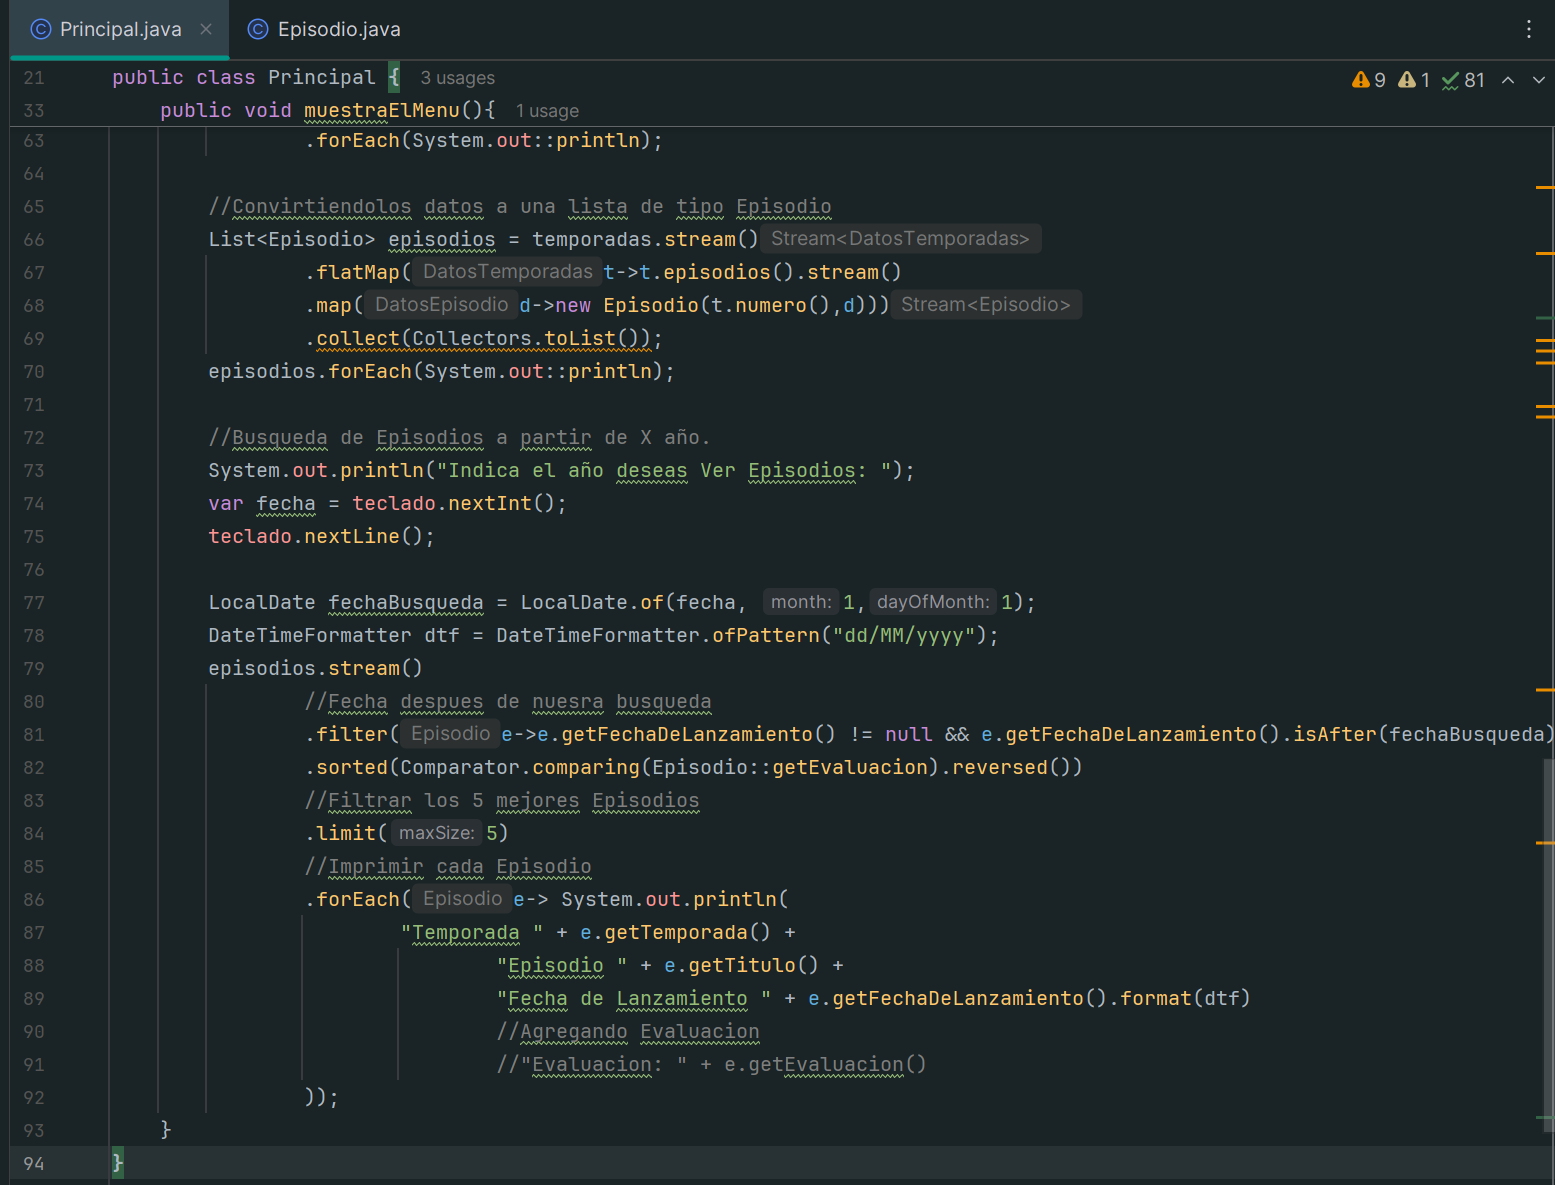Click the weak warning indicator showing 1
Screen dimensions: 1555x1185
pyautogui.click(x=1414, y=80)
